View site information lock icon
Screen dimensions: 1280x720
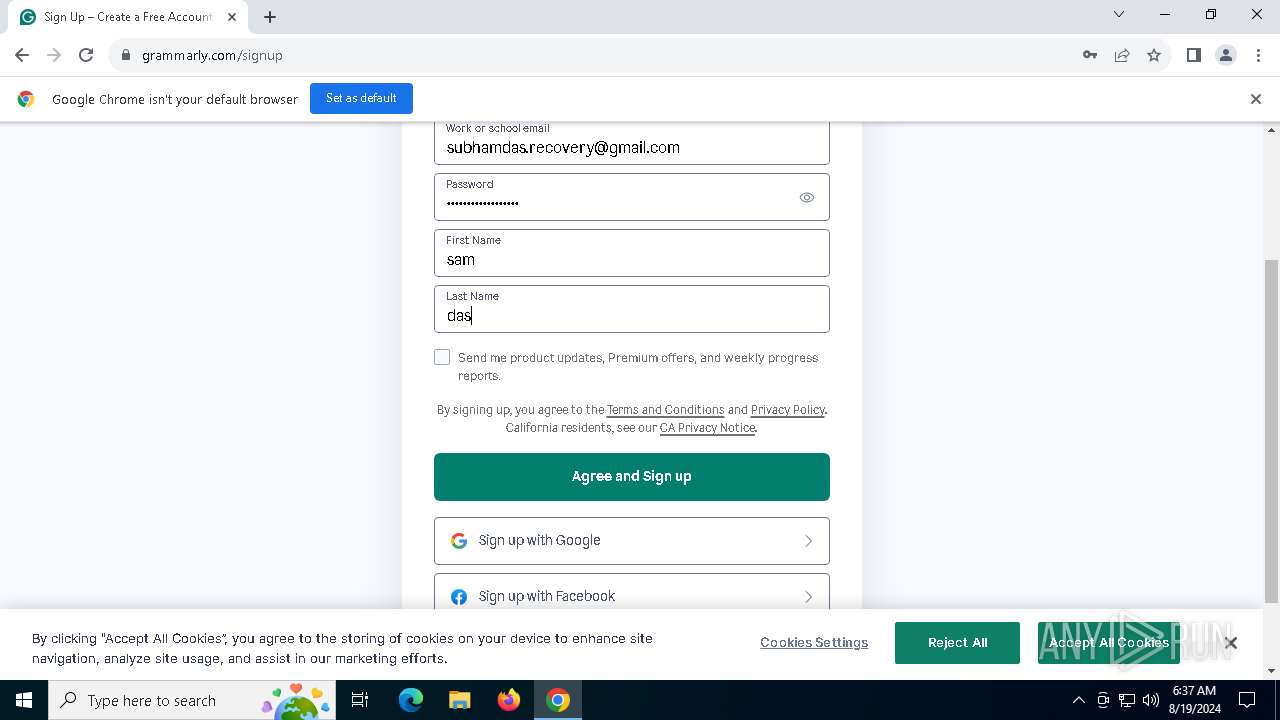[125, 55]
